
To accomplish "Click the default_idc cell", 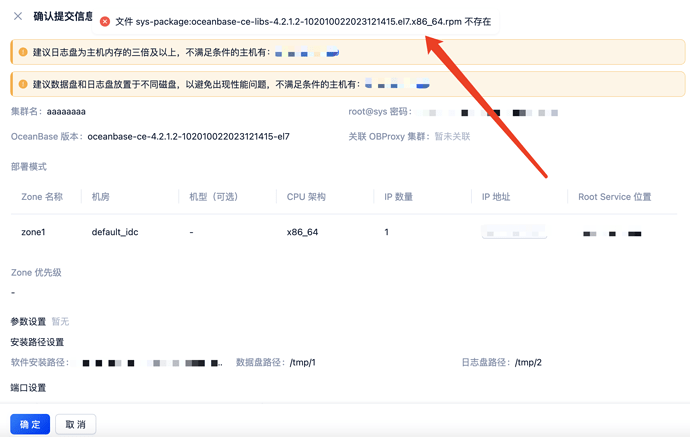I will [x=115, y=232].
